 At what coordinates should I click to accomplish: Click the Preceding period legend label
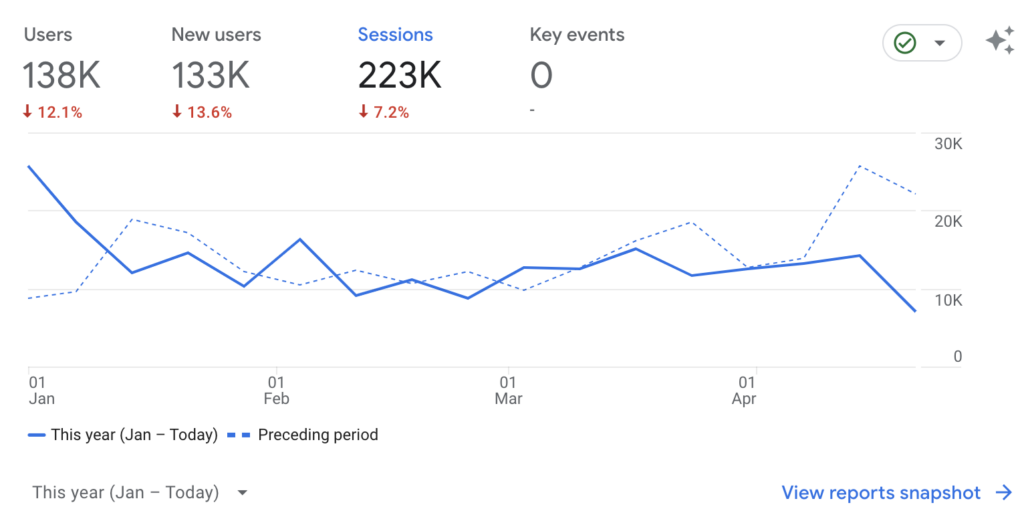point(318,435)
